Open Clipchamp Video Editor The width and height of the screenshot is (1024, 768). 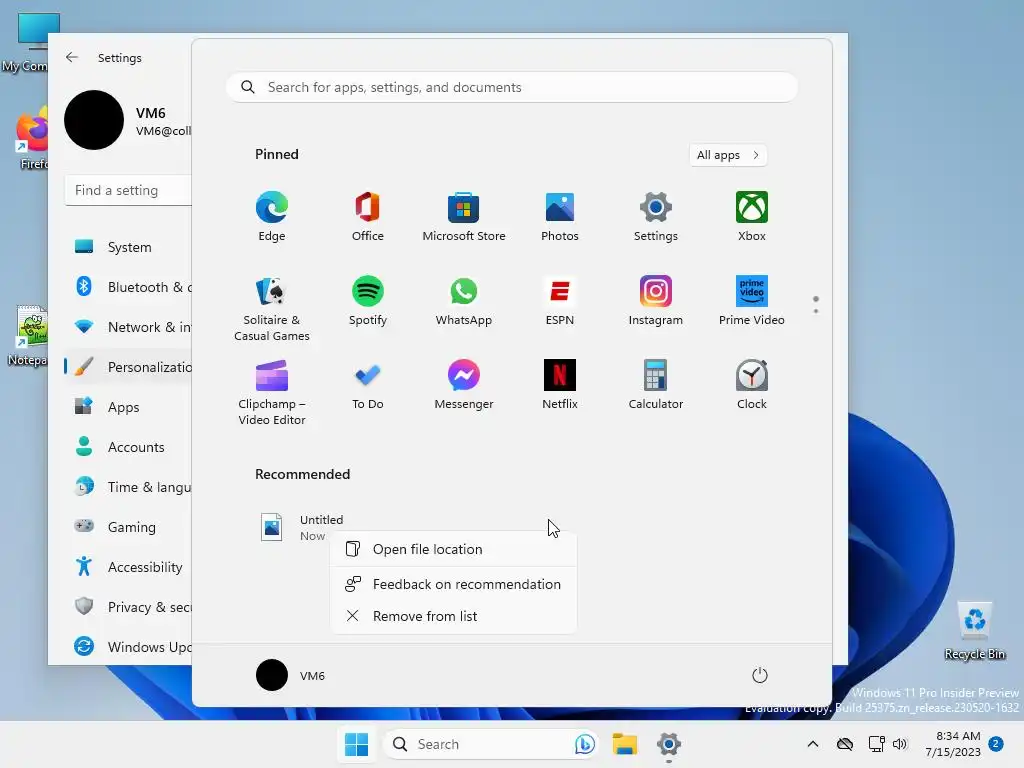(272, 392)
